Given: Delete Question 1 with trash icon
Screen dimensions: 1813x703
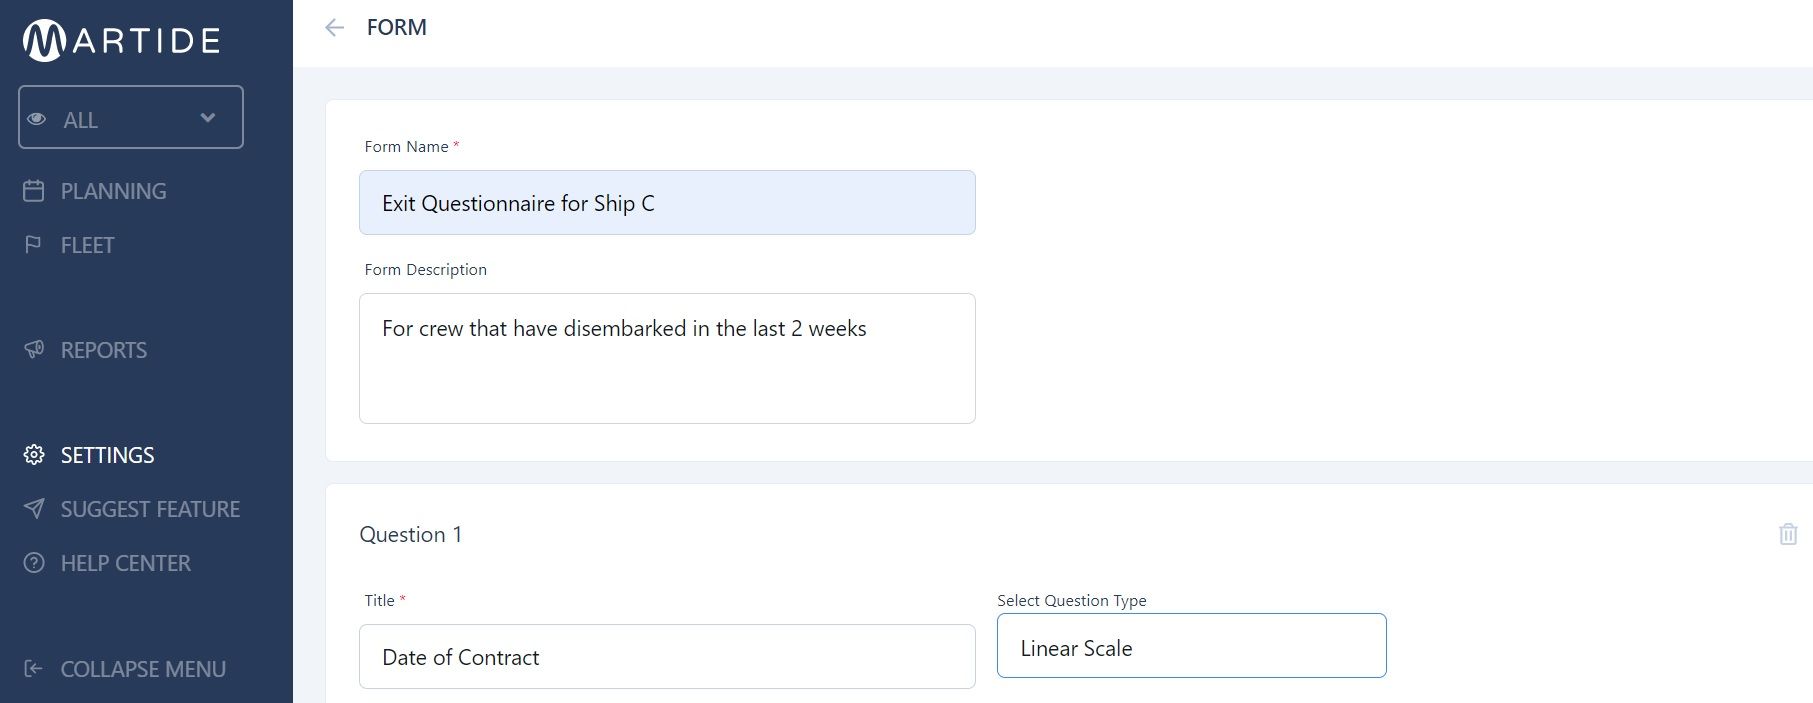Looking at the screenshot, I should pyautogui.click(x=1788, y=534).
